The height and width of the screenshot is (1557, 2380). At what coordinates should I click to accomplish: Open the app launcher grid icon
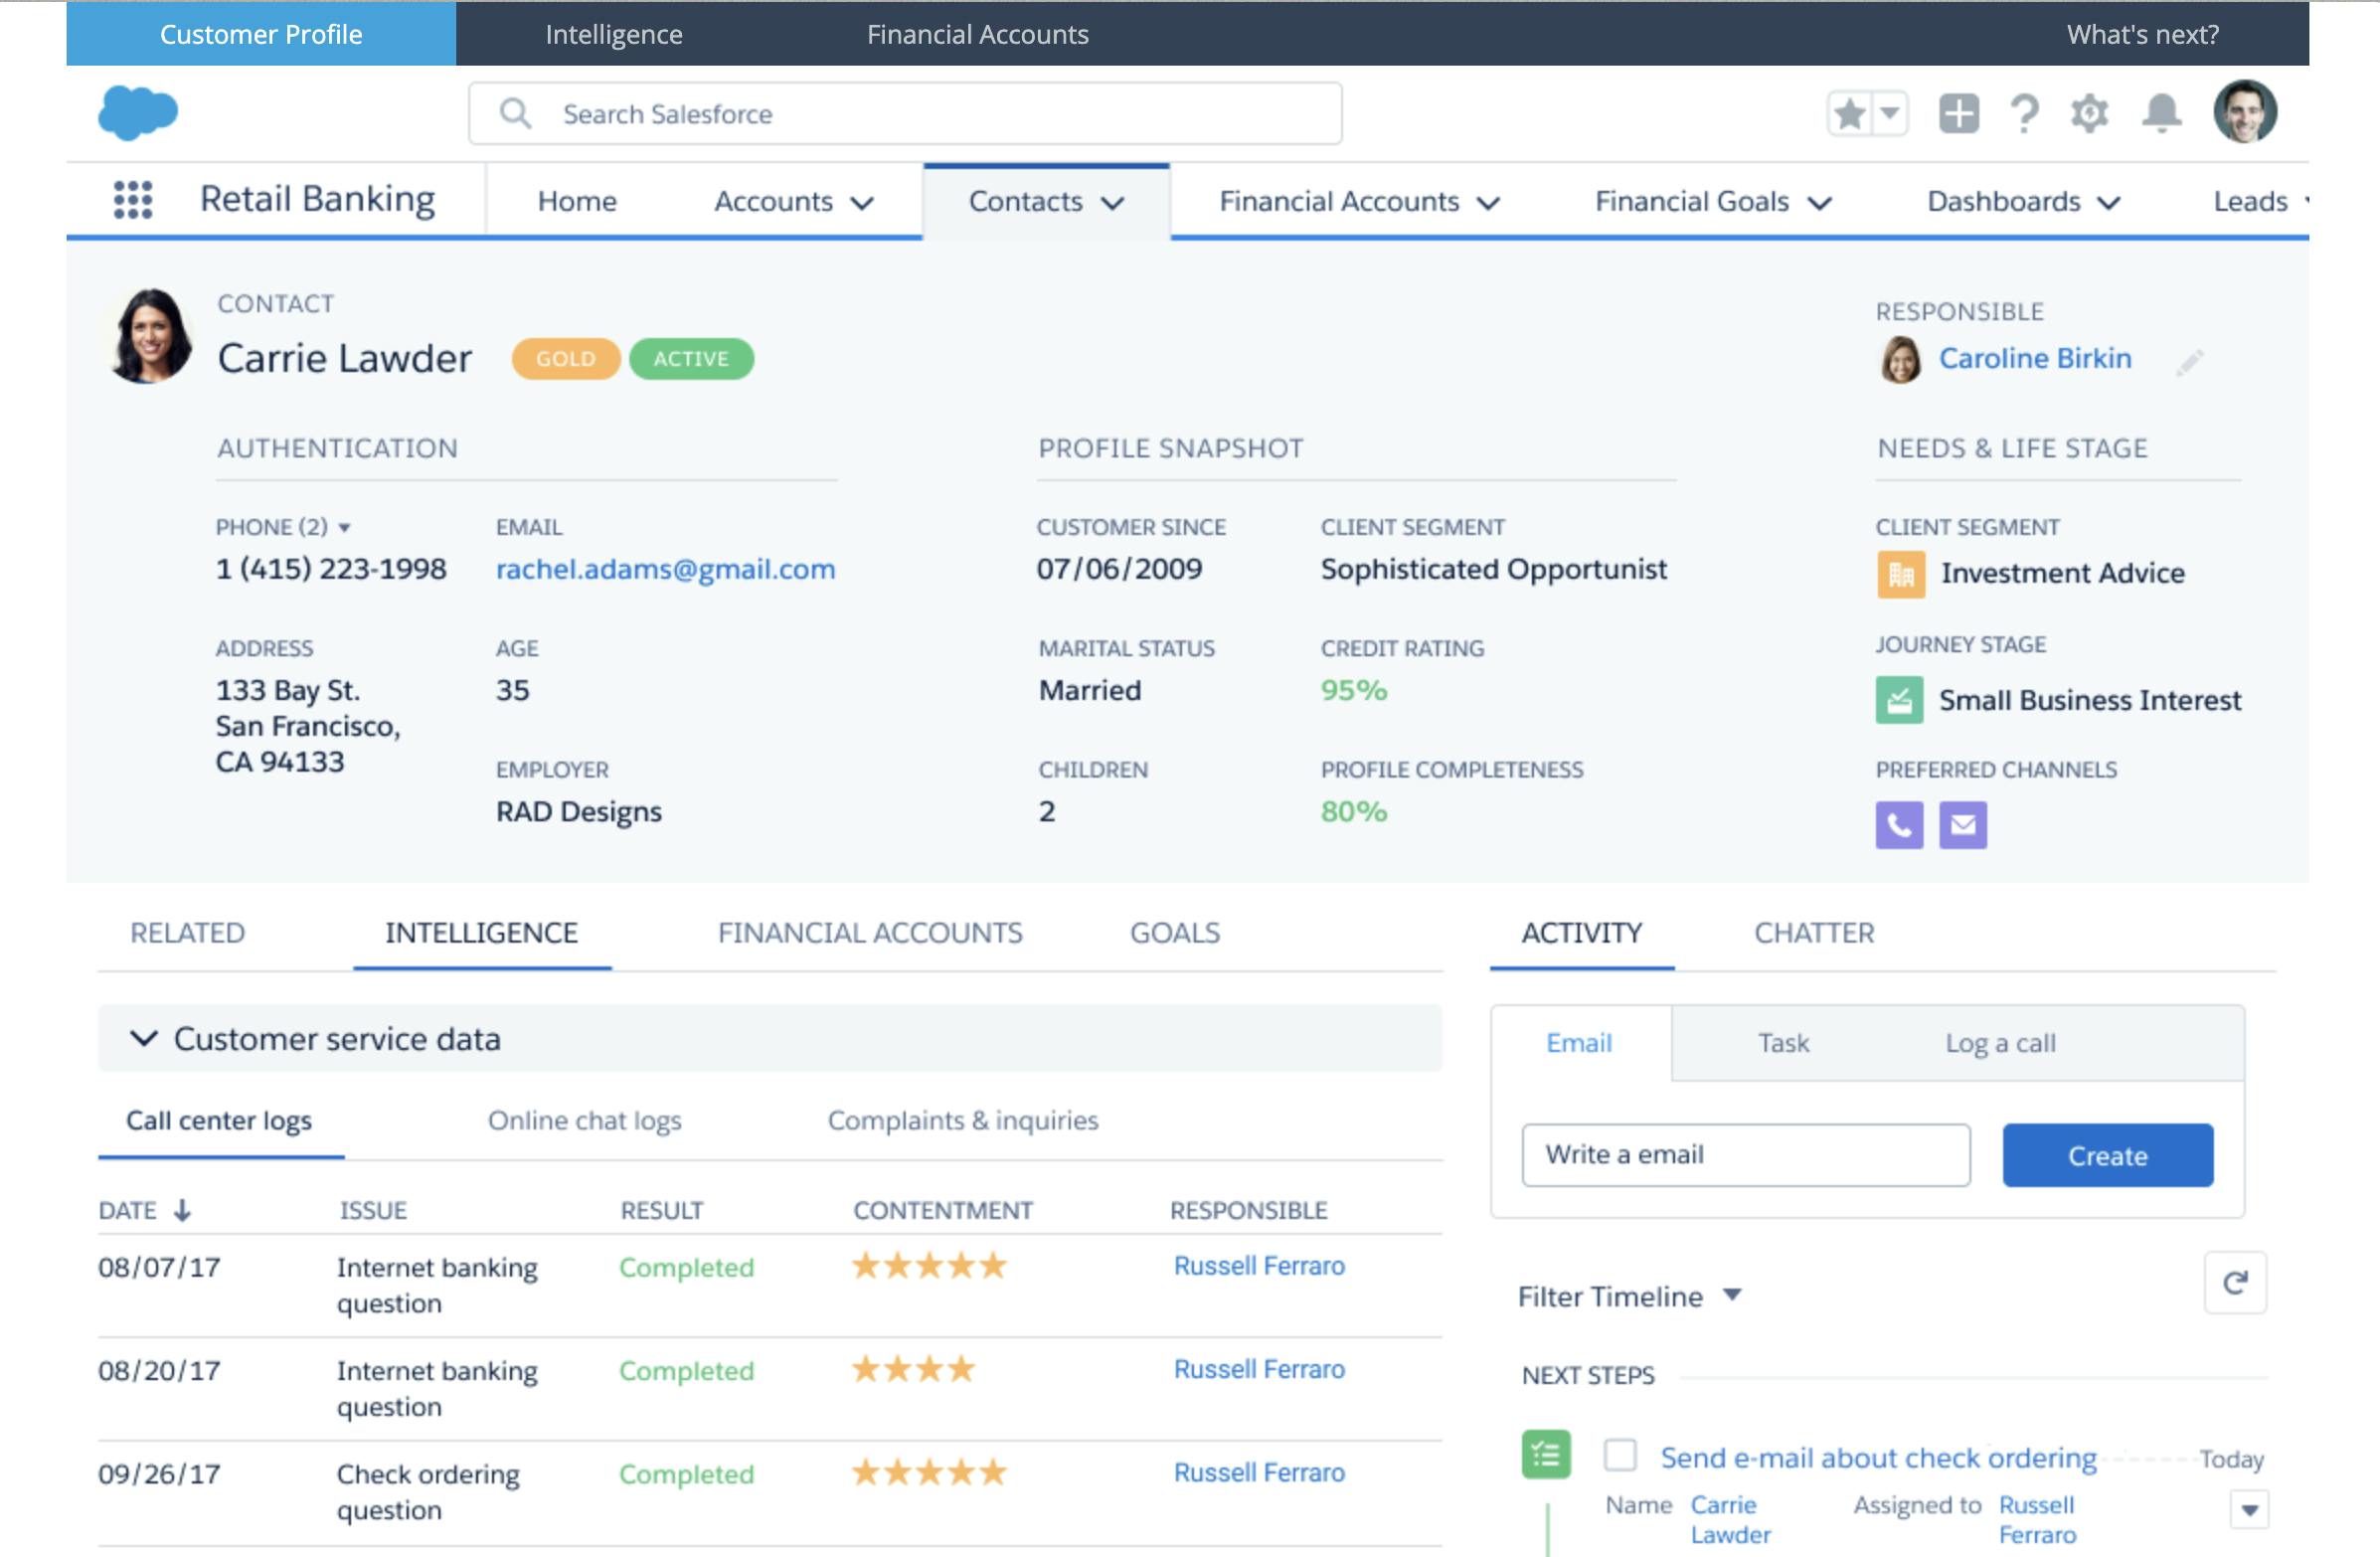click(133, 200)
